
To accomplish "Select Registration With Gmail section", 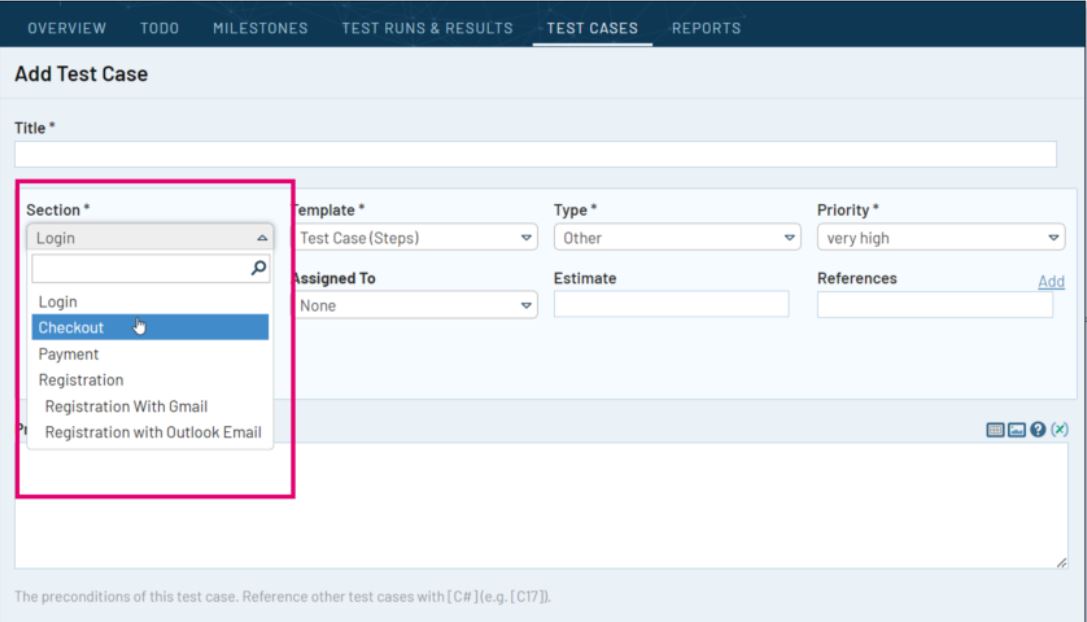I will point(126,406).
